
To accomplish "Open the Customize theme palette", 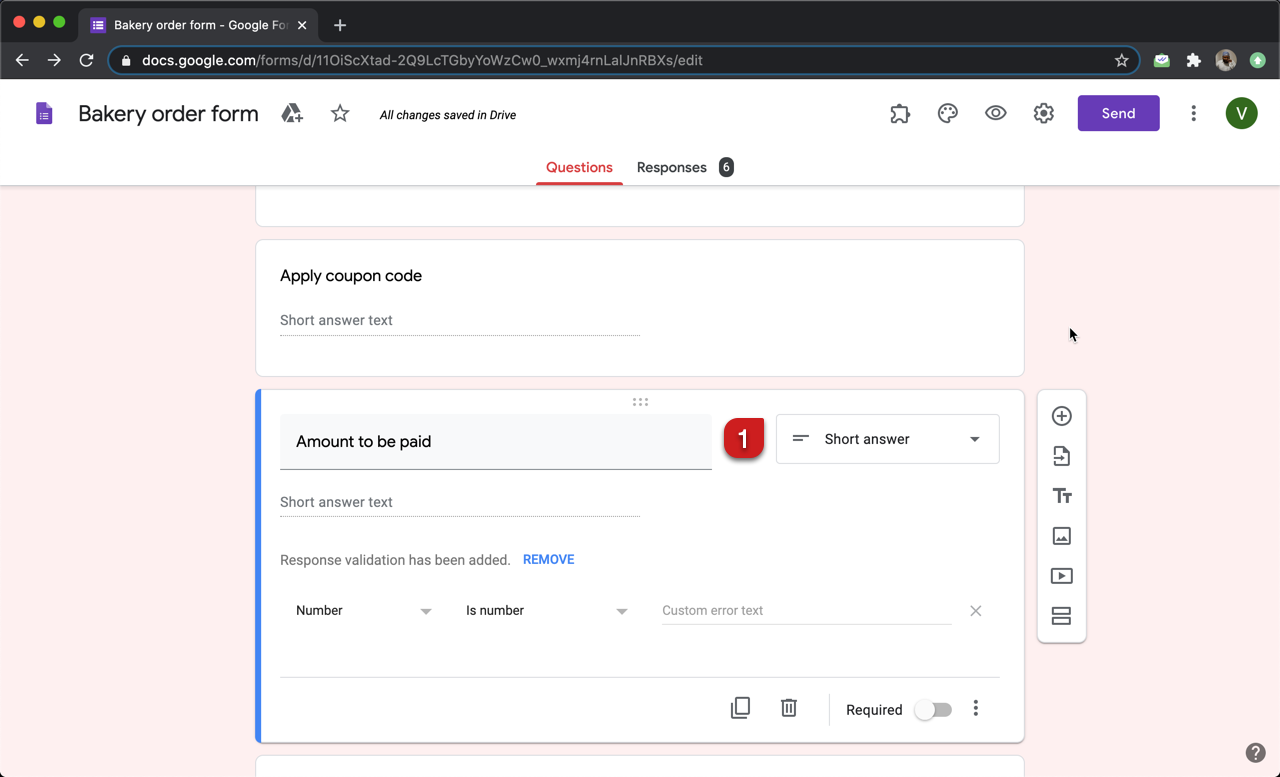I will 947,114.
